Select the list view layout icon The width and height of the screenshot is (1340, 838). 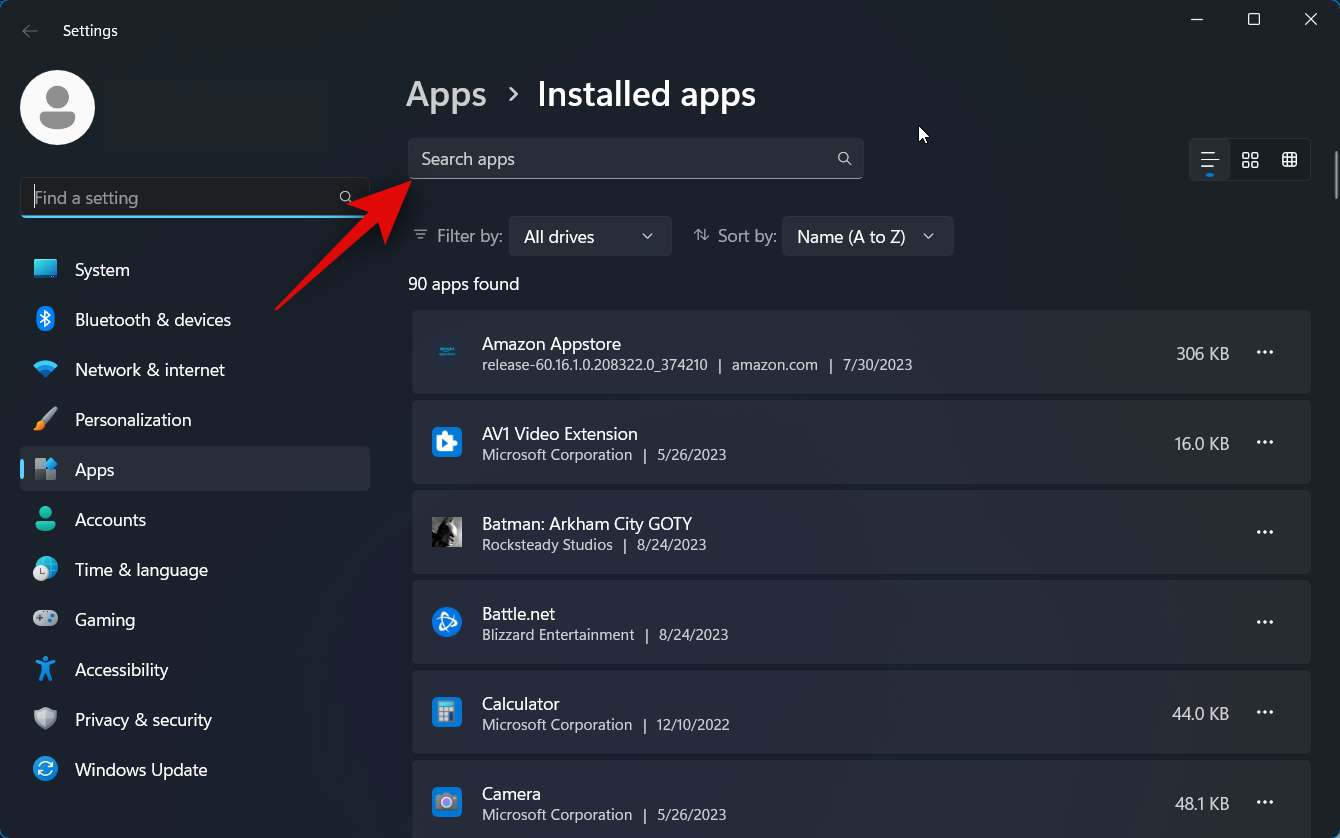(1209, 160)
